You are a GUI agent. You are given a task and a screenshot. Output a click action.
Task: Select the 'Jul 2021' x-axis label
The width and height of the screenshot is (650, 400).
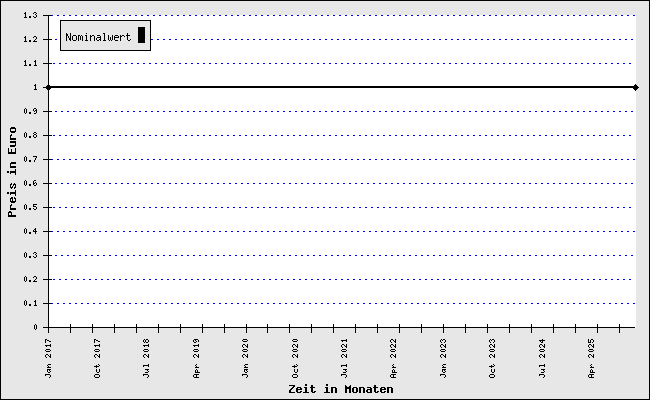345,357
